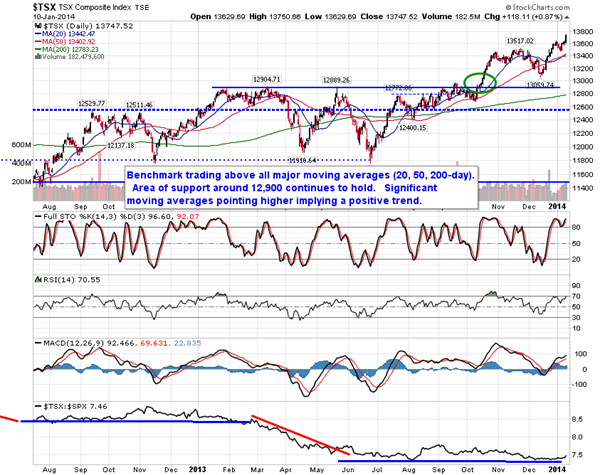Click the red MA(50) legend line
The image size is (605, 475).
[38, 42]
